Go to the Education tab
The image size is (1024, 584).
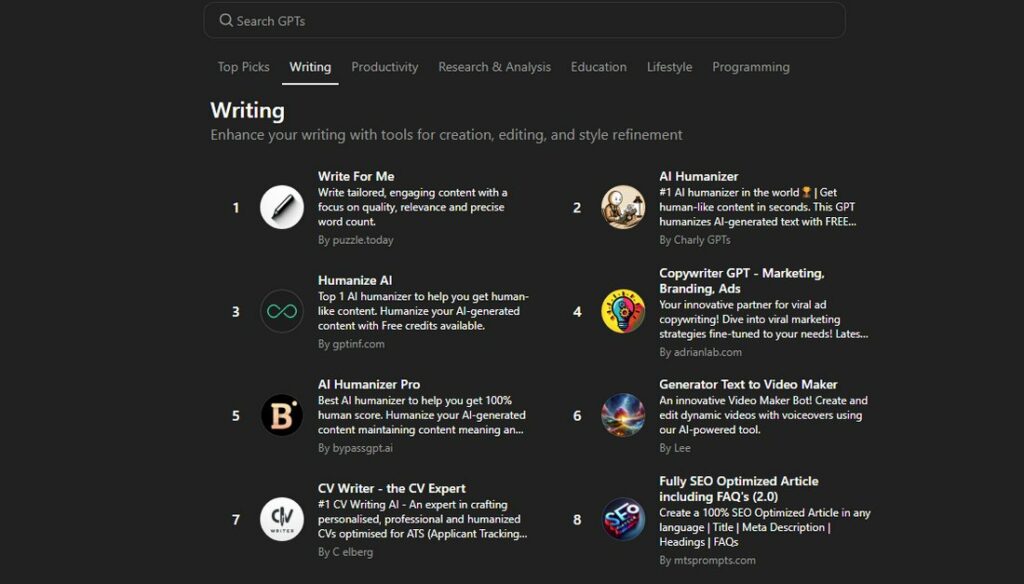coord(599,67)
